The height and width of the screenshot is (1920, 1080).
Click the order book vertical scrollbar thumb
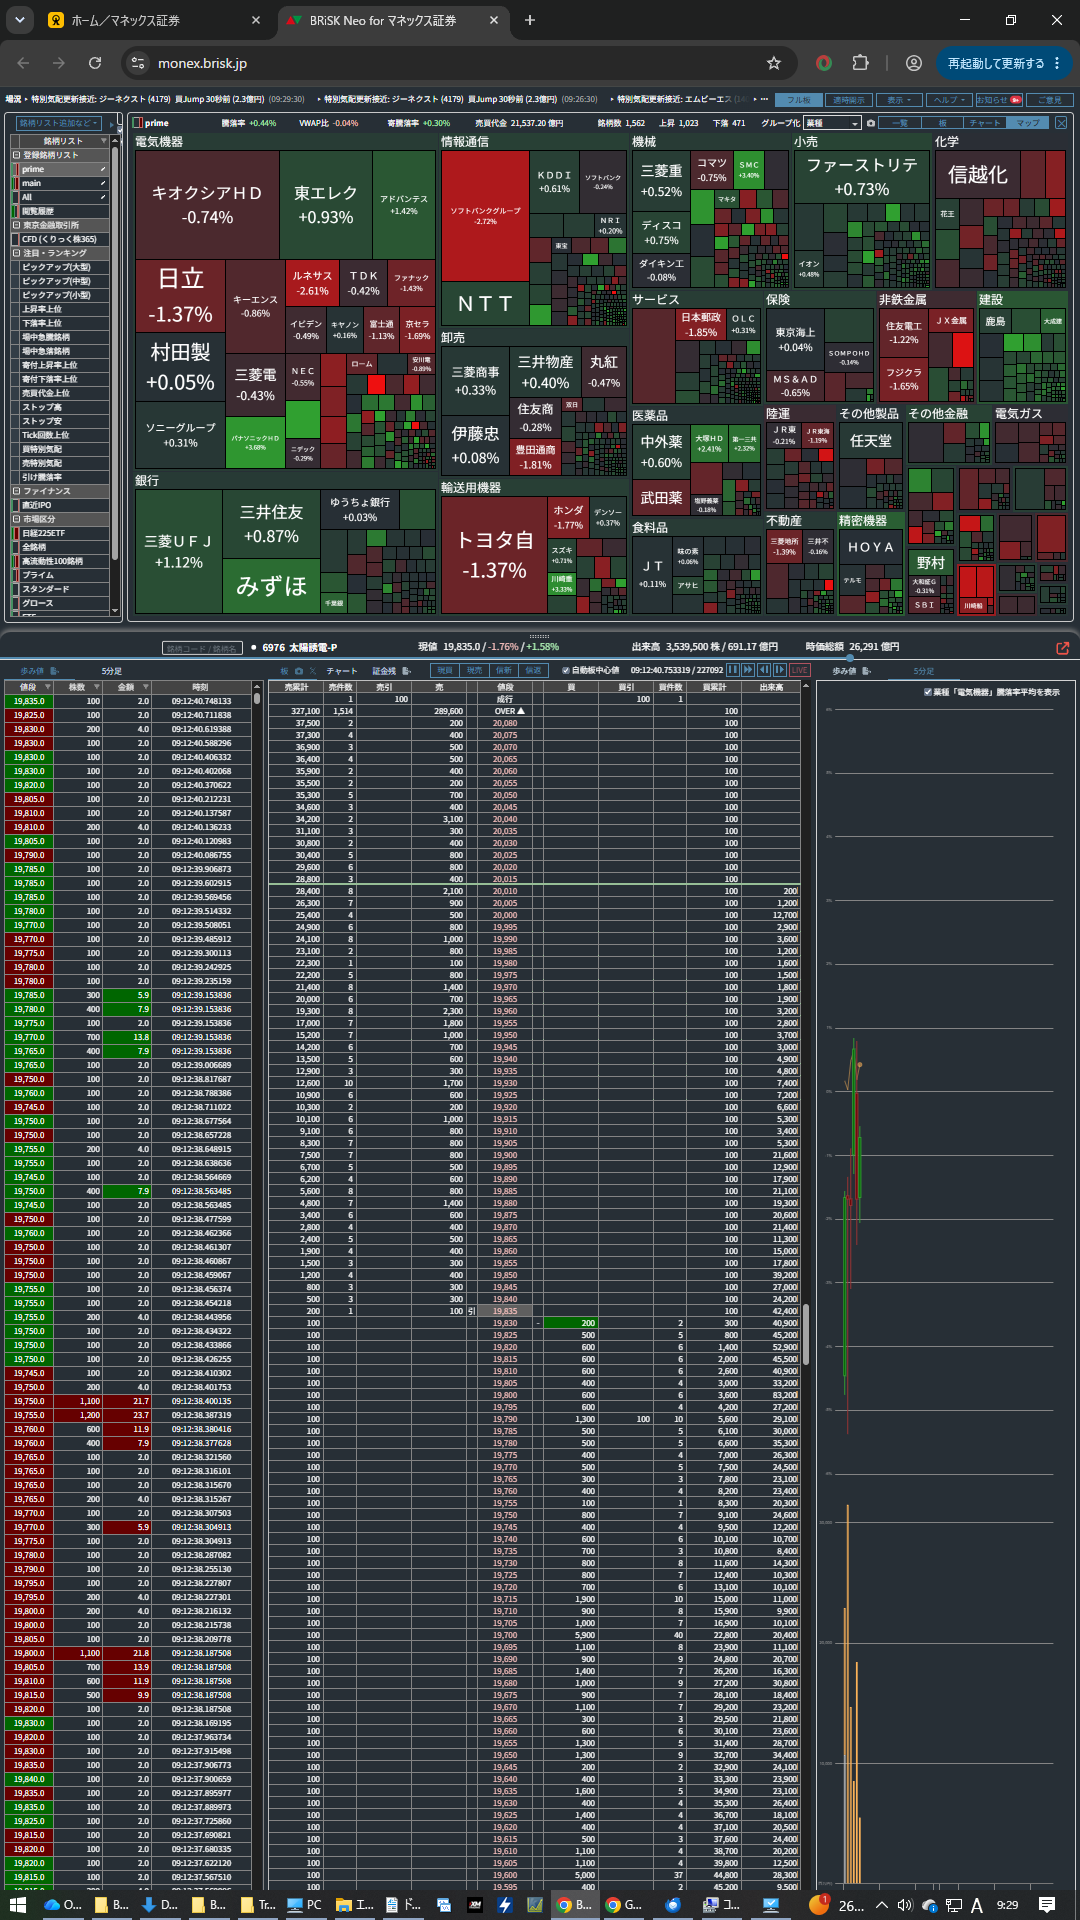pos(805,1334)
